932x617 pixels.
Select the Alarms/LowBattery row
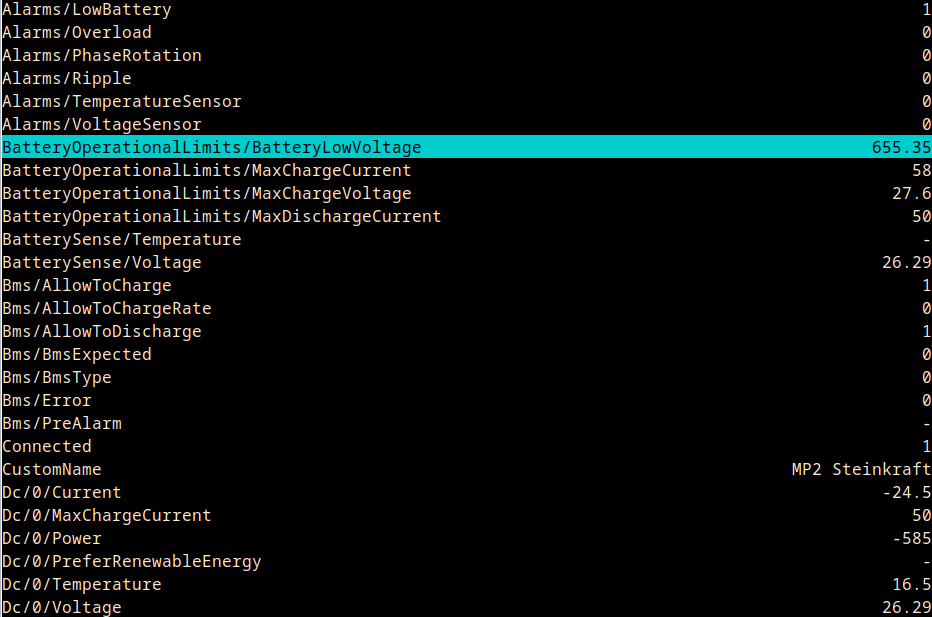87,10
